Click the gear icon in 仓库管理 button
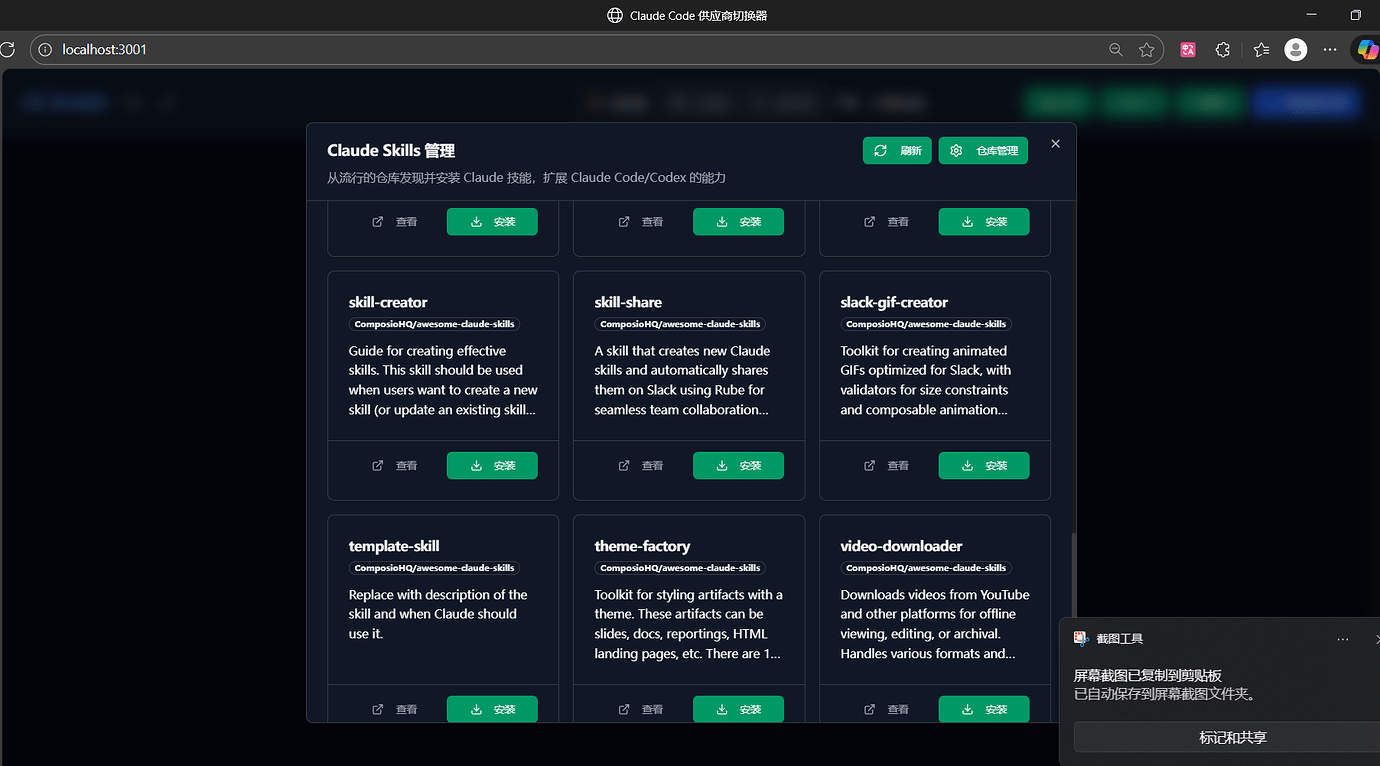Image resolution: width=1380 pixels, height=766 pixels. tap(956, 151)
